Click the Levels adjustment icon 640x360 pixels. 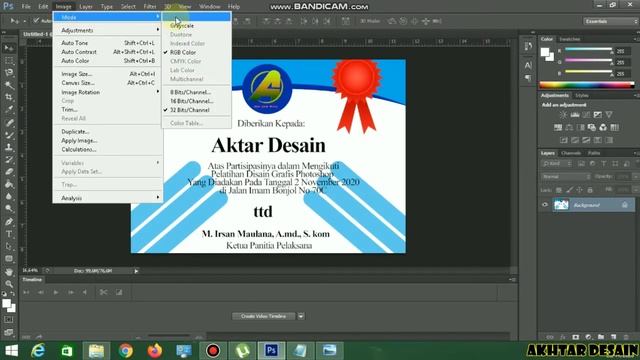pos(575,115)
